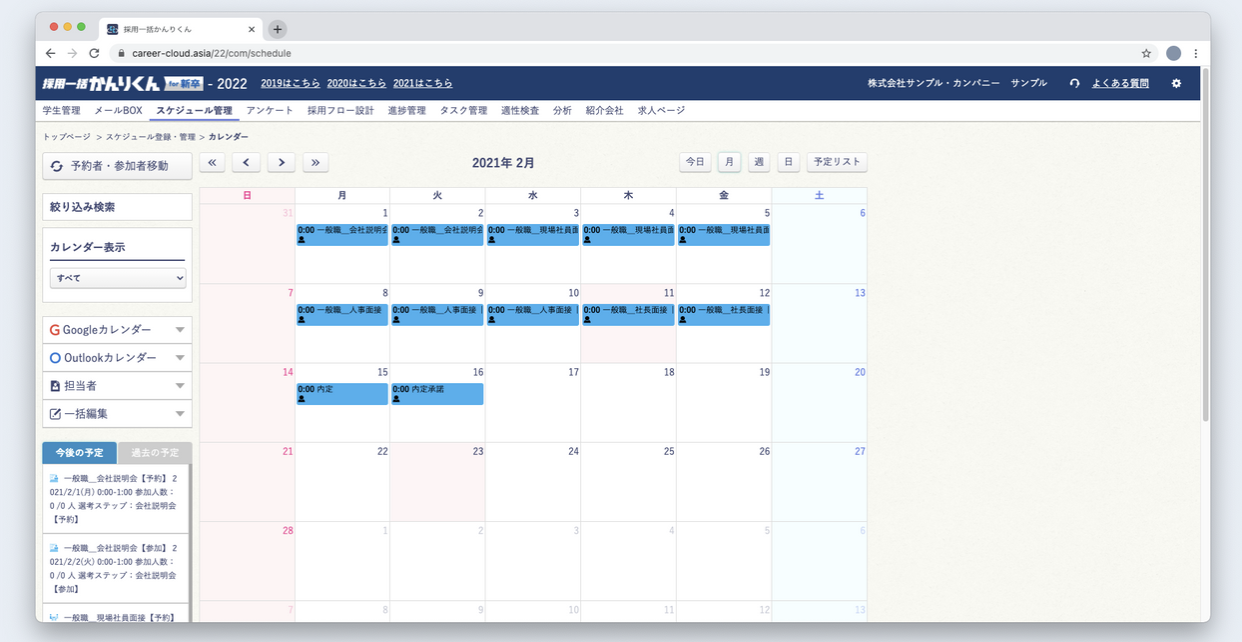Go to next month with right arrow
This screenshot has height=642, width=1242.
click(x=281, y=162)
